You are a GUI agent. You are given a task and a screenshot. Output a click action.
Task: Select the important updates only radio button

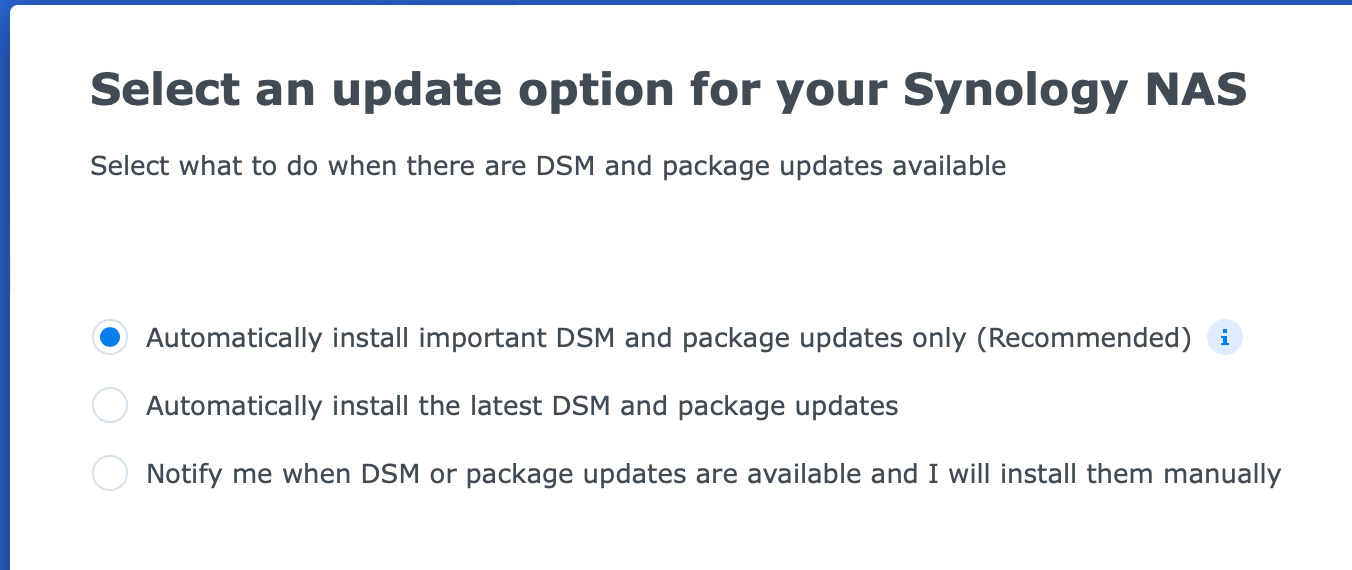pos(110,338)
